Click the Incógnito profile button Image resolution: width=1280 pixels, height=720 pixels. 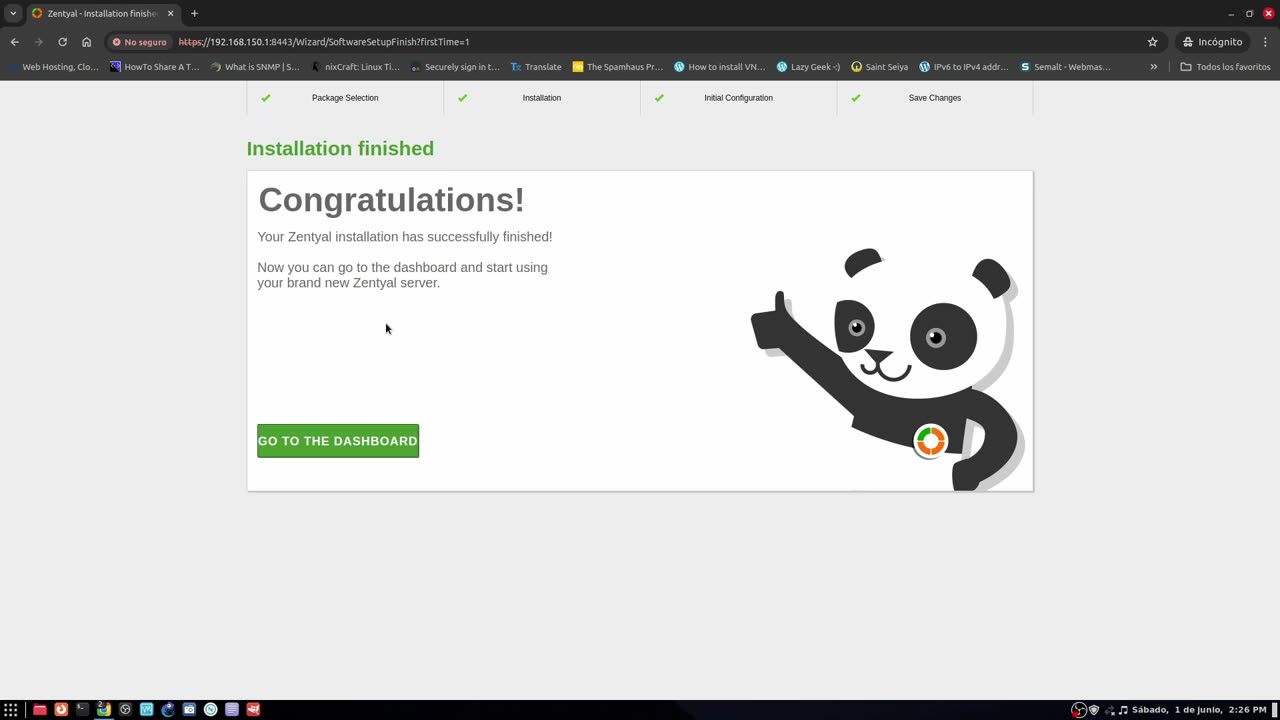(x=1212, y=42)
